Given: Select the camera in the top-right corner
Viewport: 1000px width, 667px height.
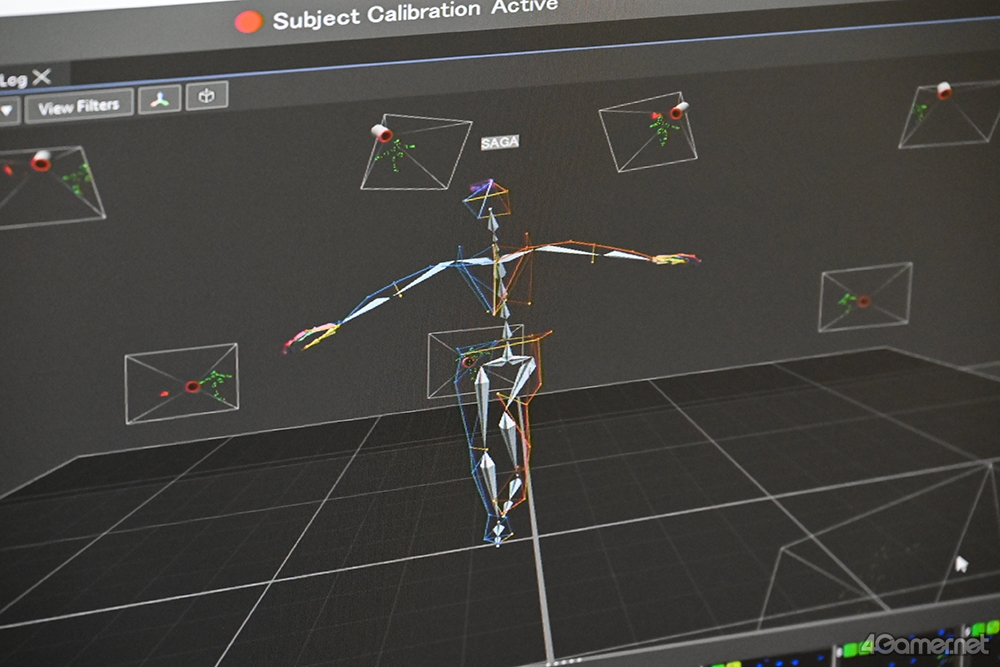Looking at the screenshot, I should pyautogui.click(x=943, y=91).
